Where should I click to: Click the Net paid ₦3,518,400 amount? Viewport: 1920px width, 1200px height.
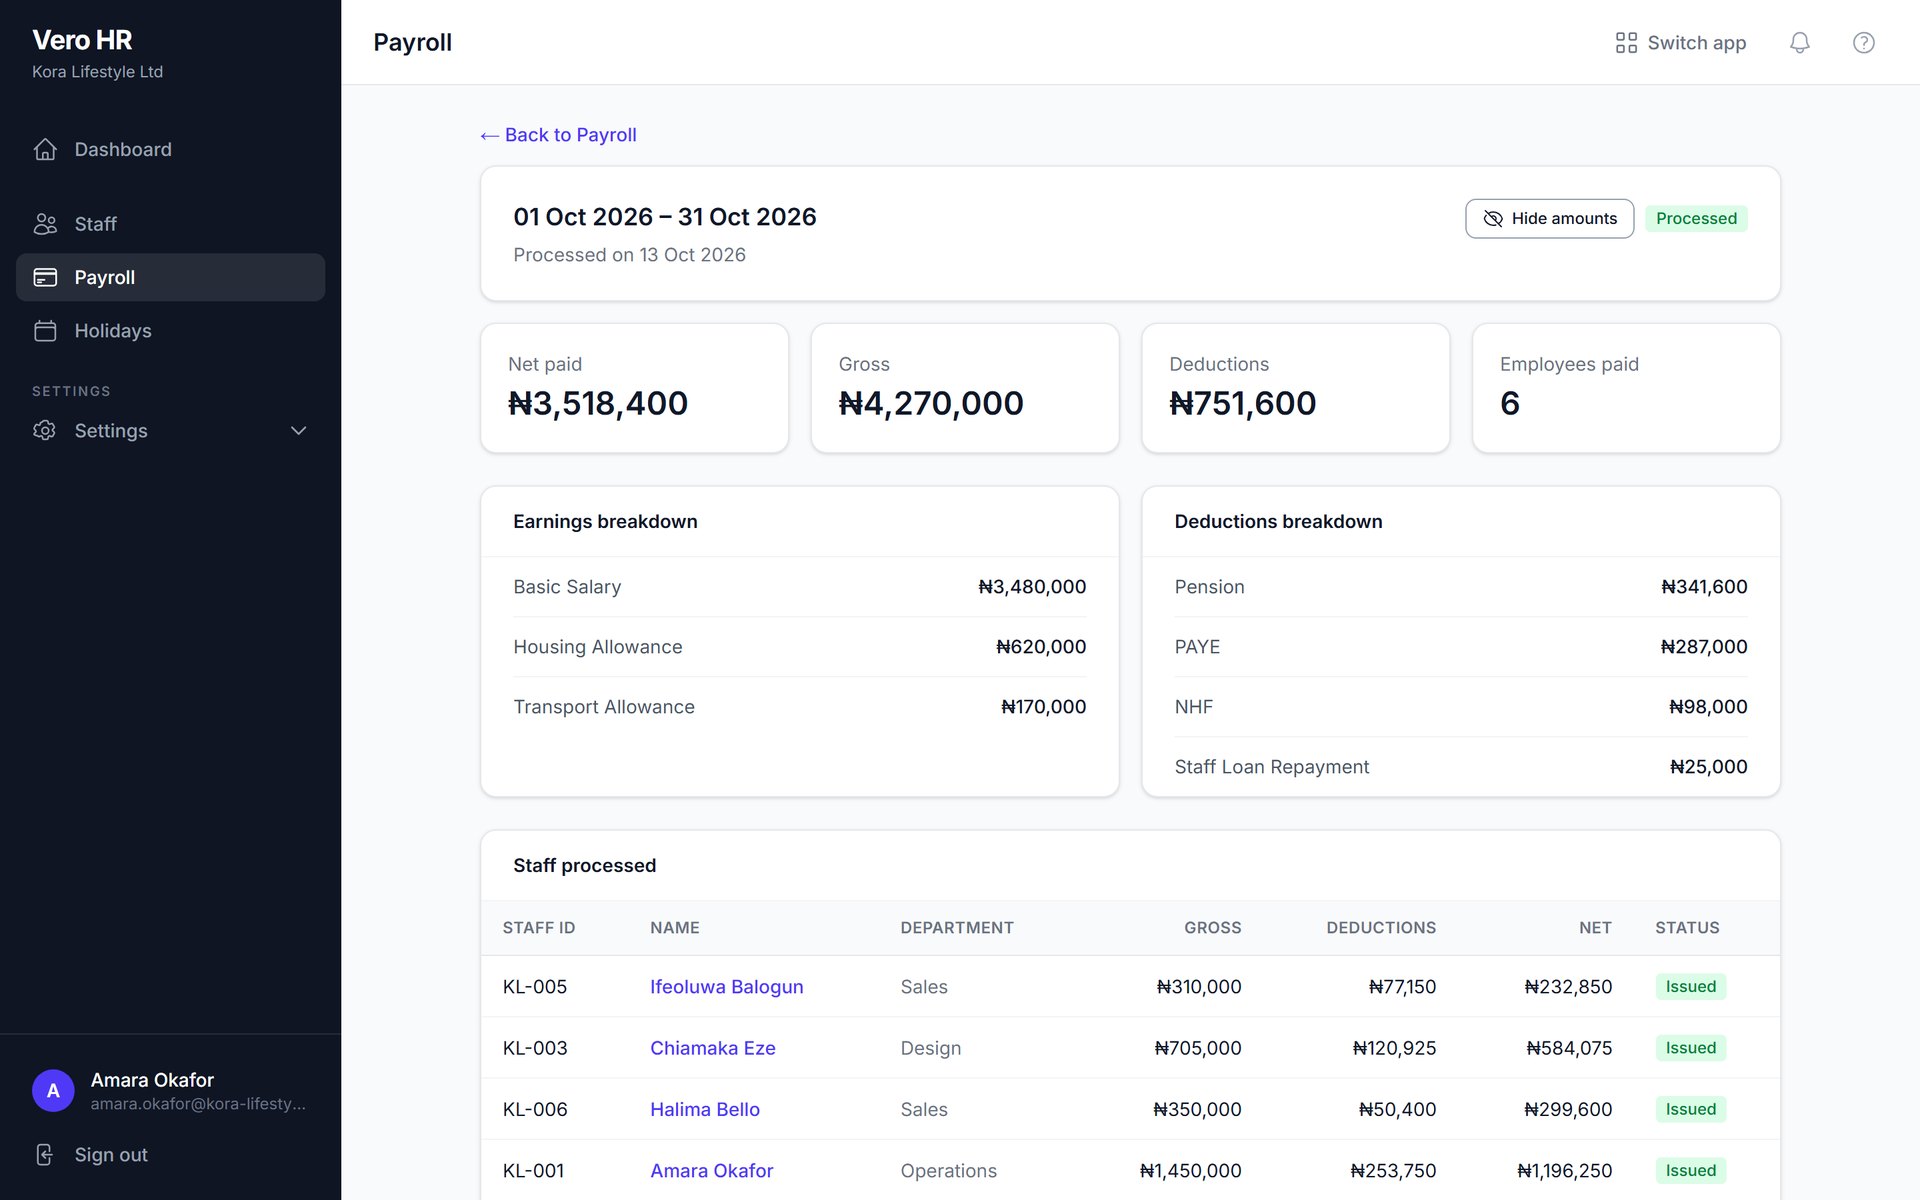598,403
